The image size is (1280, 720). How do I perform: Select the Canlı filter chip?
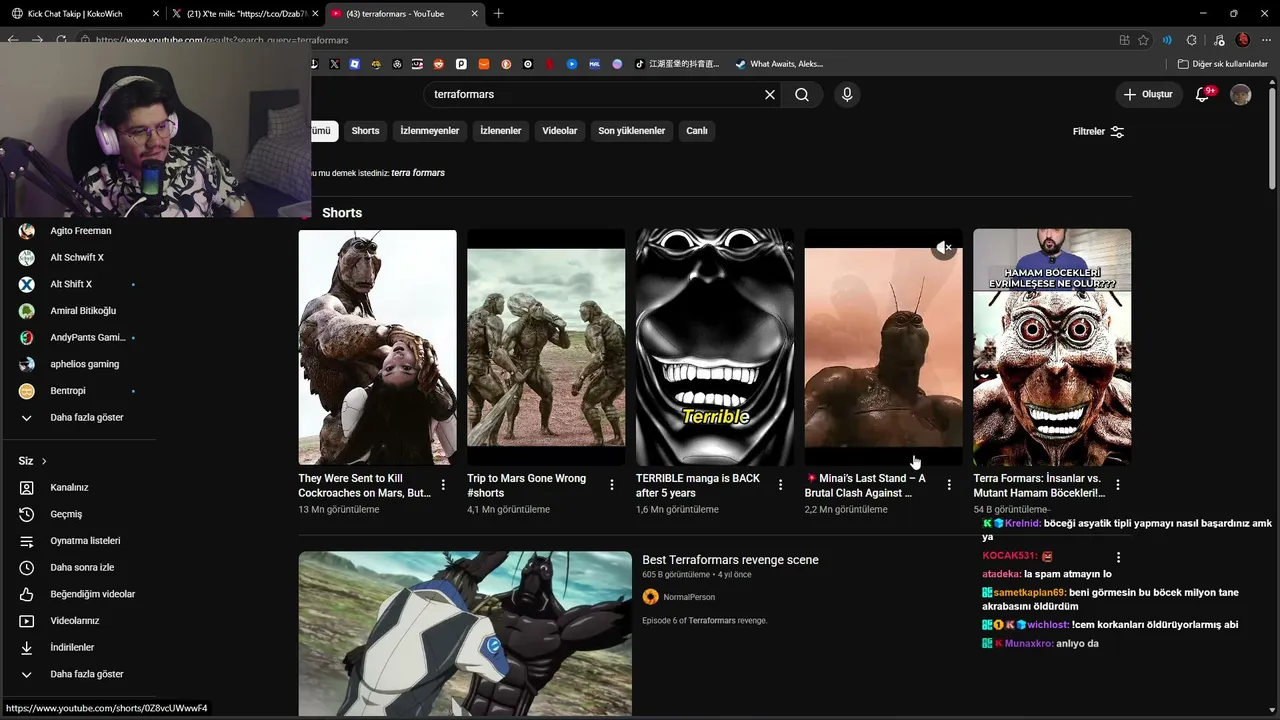click(697, 131)
